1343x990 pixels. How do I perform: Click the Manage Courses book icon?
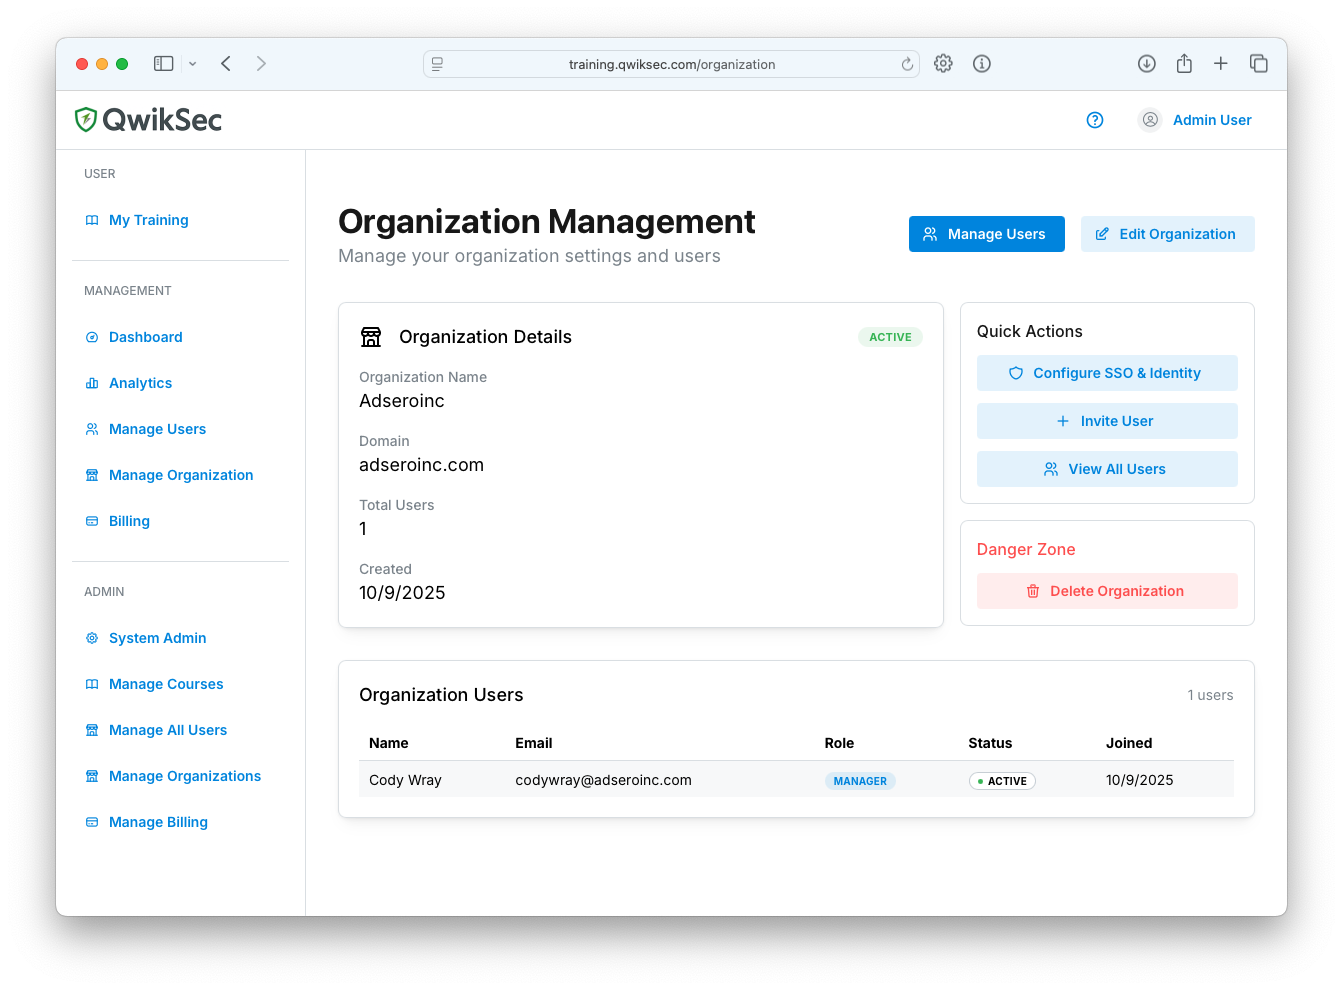coord(92,684)
